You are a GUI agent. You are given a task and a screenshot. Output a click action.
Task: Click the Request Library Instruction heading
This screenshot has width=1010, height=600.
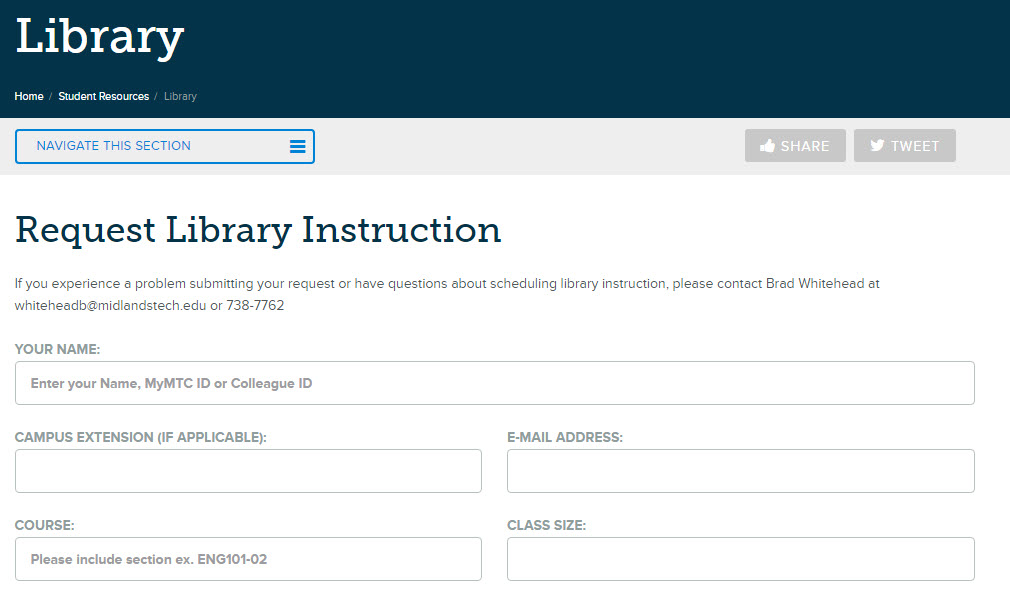point(258,230)
